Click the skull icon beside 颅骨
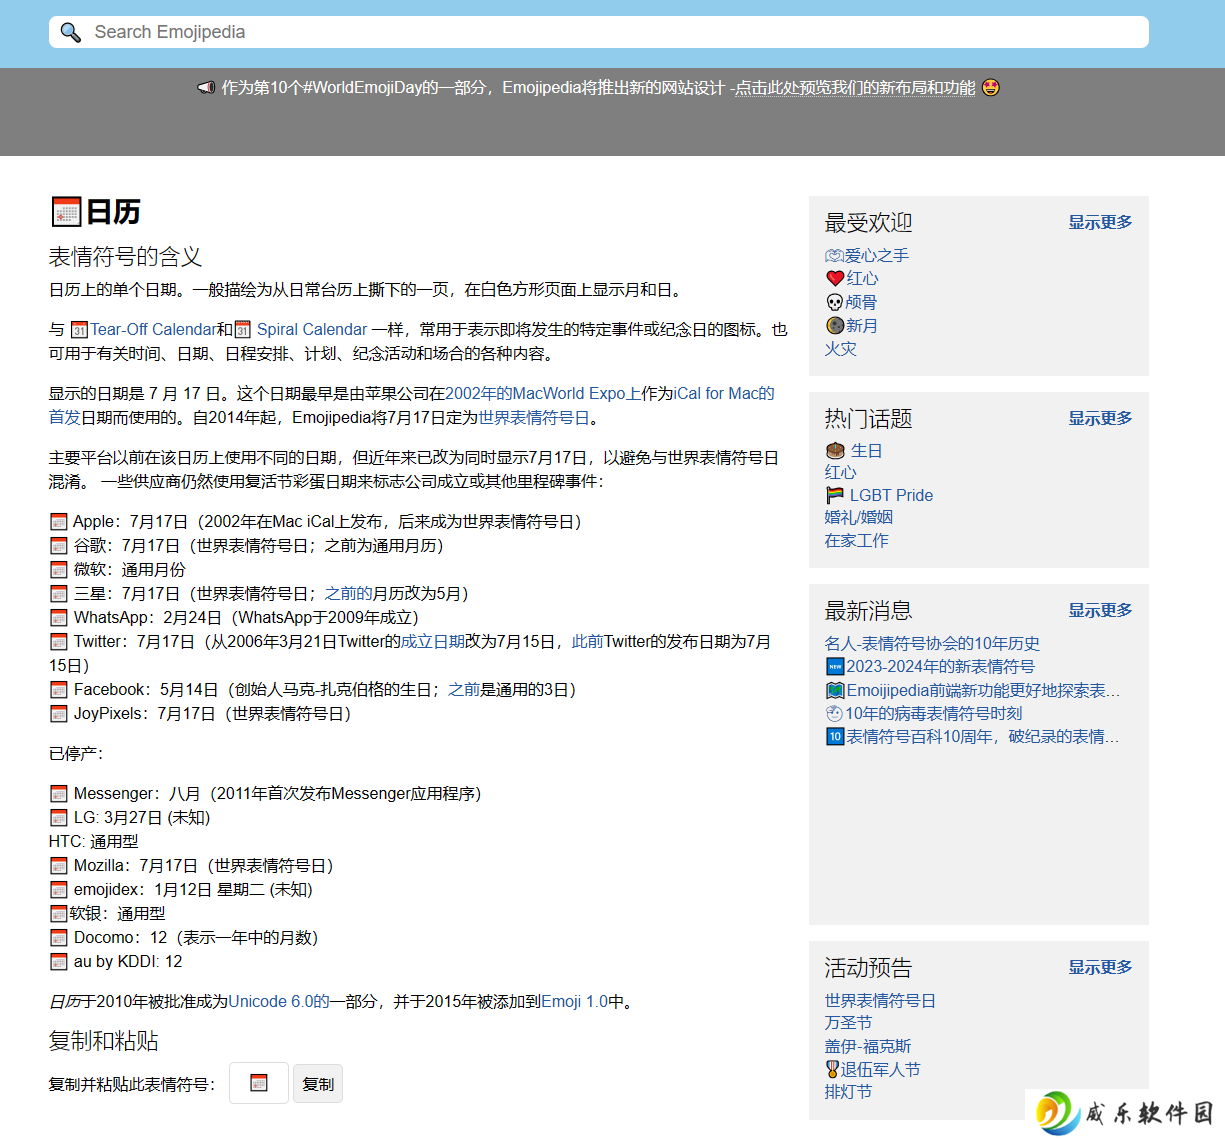This screenshot has width=1225, height=1139. point(835,302)
